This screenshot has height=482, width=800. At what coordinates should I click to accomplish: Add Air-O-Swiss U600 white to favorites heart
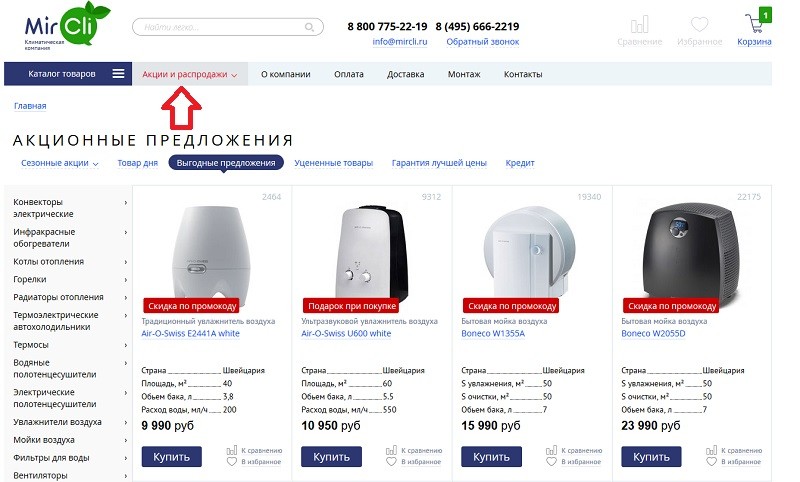coord(391,462)
